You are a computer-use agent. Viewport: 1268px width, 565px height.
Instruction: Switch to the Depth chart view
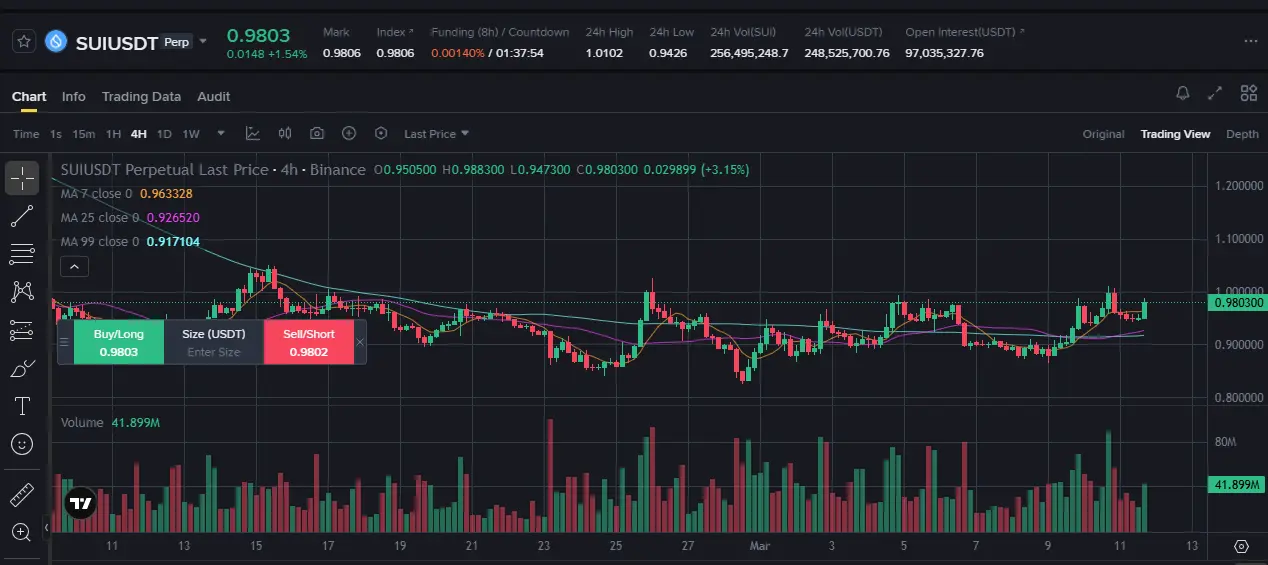click(x=1242, y=134)
